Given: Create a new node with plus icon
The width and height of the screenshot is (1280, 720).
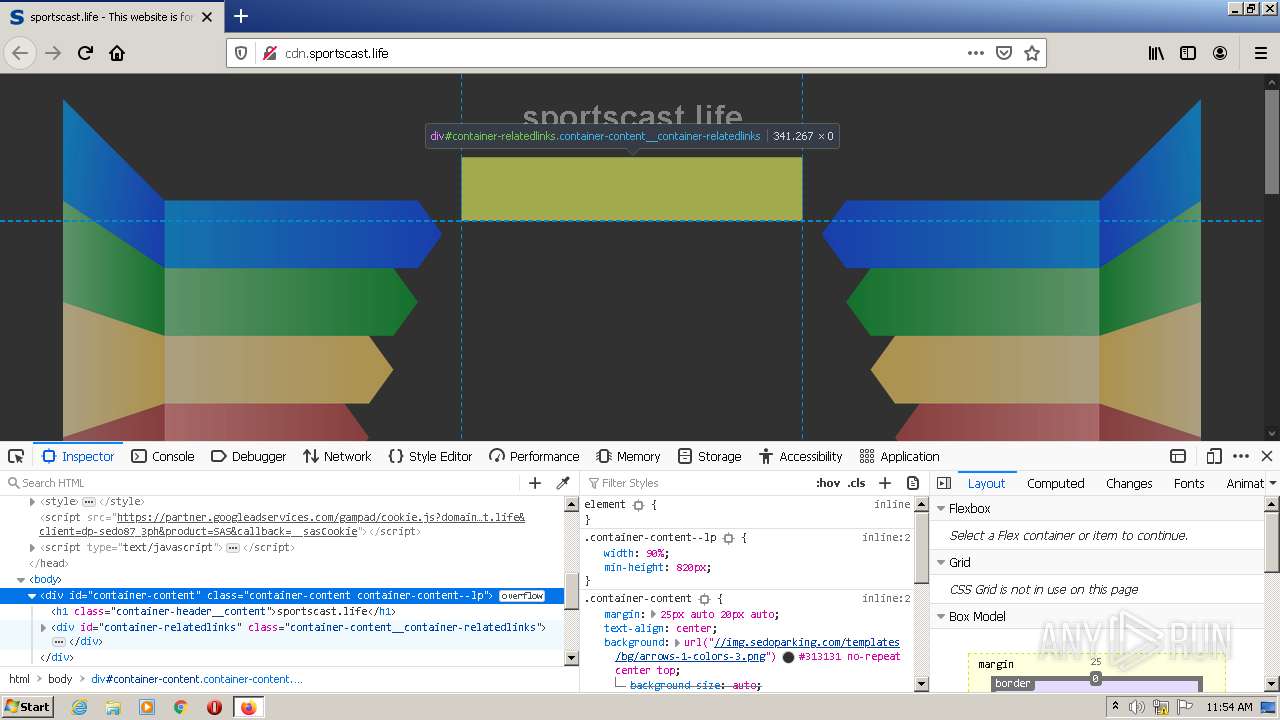Looking at the screenshot, I should (535, 483).
